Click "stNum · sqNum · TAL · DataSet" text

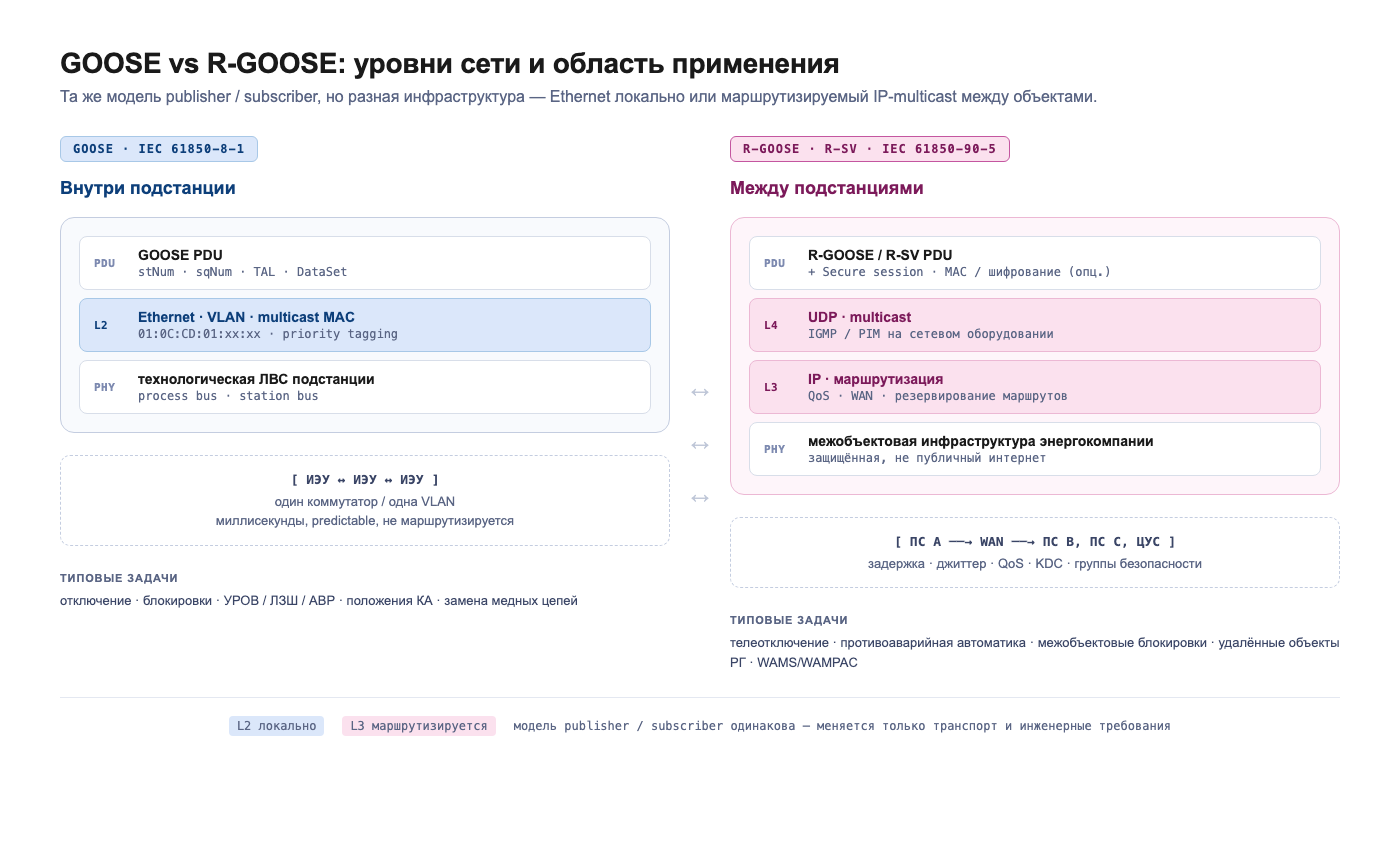[243, 272]
